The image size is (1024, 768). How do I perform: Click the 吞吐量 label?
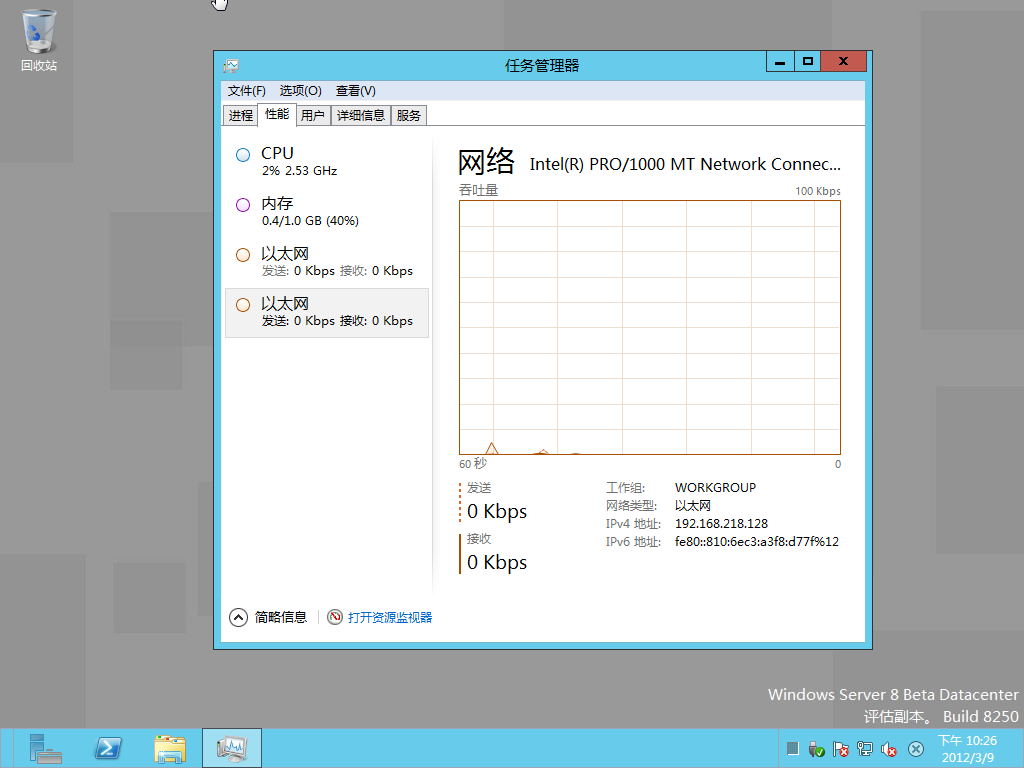click(478, 190)
